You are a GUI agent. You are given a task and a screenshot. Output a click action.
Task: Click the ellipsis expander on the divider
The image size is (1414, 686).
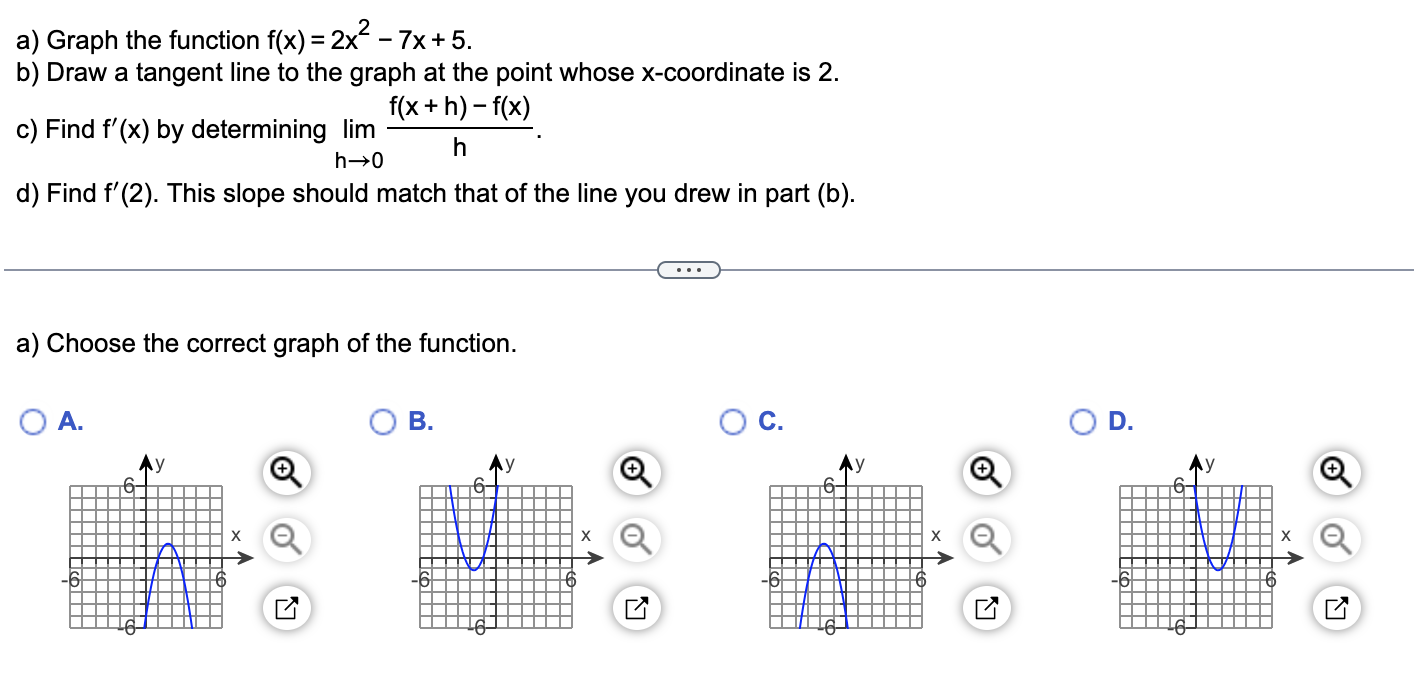[688, 268]
